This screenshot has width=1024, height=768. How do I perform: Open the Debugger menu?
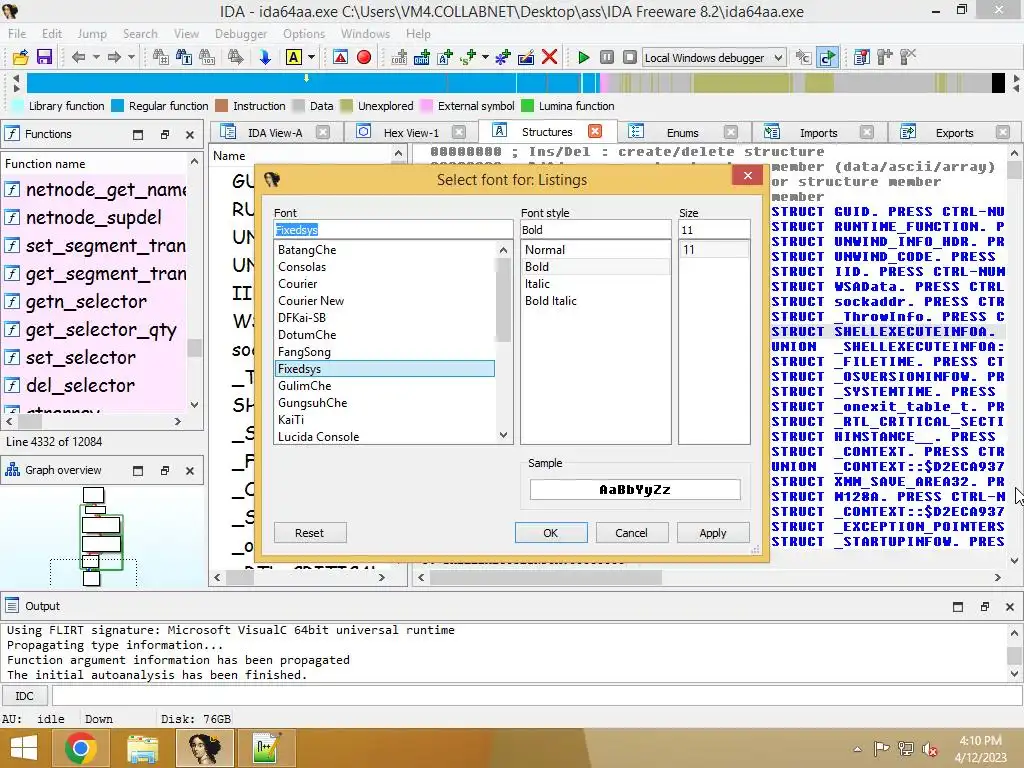click(x=241, y=33)
